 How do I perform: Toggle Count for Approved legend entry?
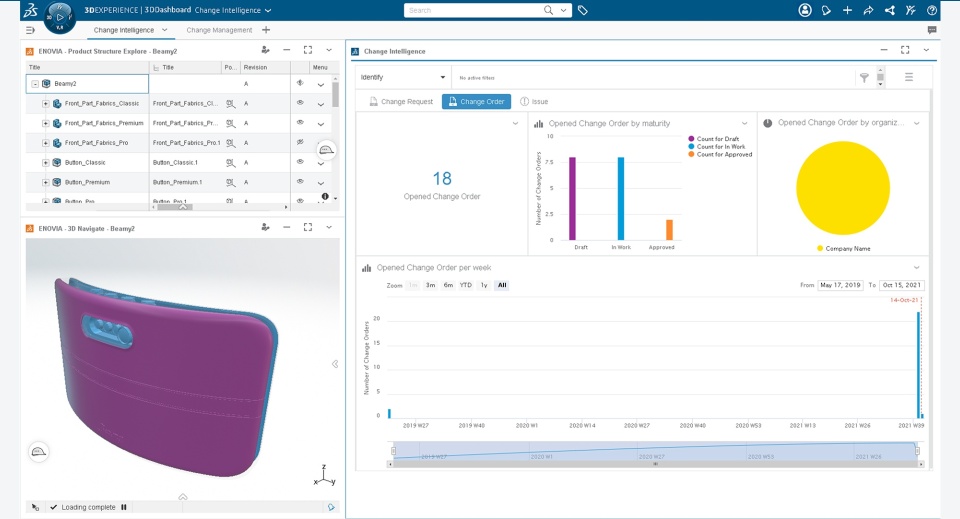pos(720,155)
